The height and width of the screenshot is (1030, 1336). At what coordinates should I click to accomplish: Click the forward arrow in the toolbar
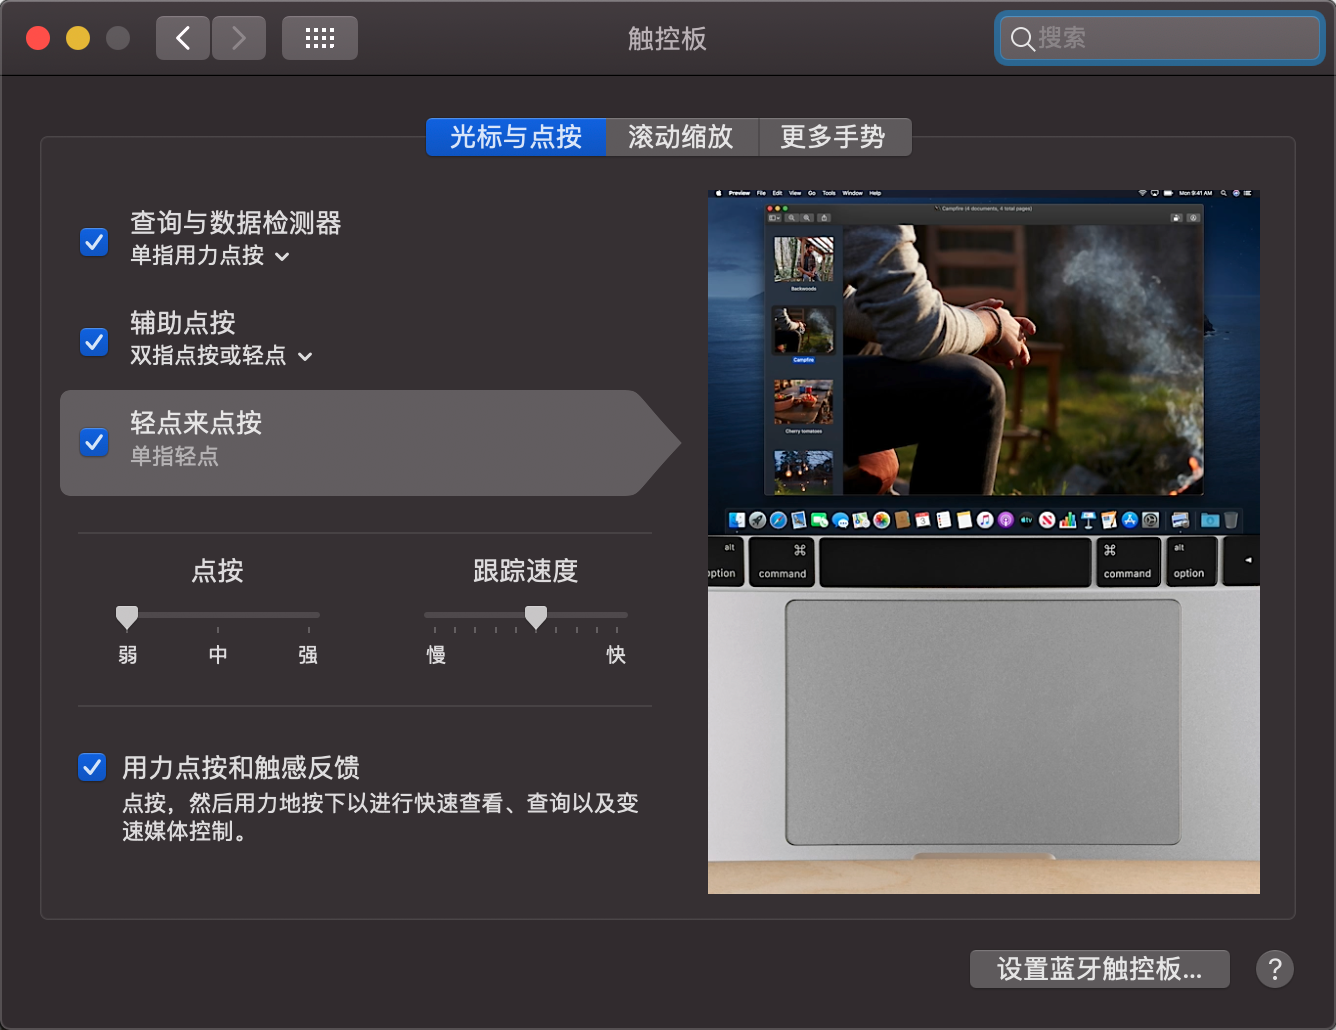(239, 38)
